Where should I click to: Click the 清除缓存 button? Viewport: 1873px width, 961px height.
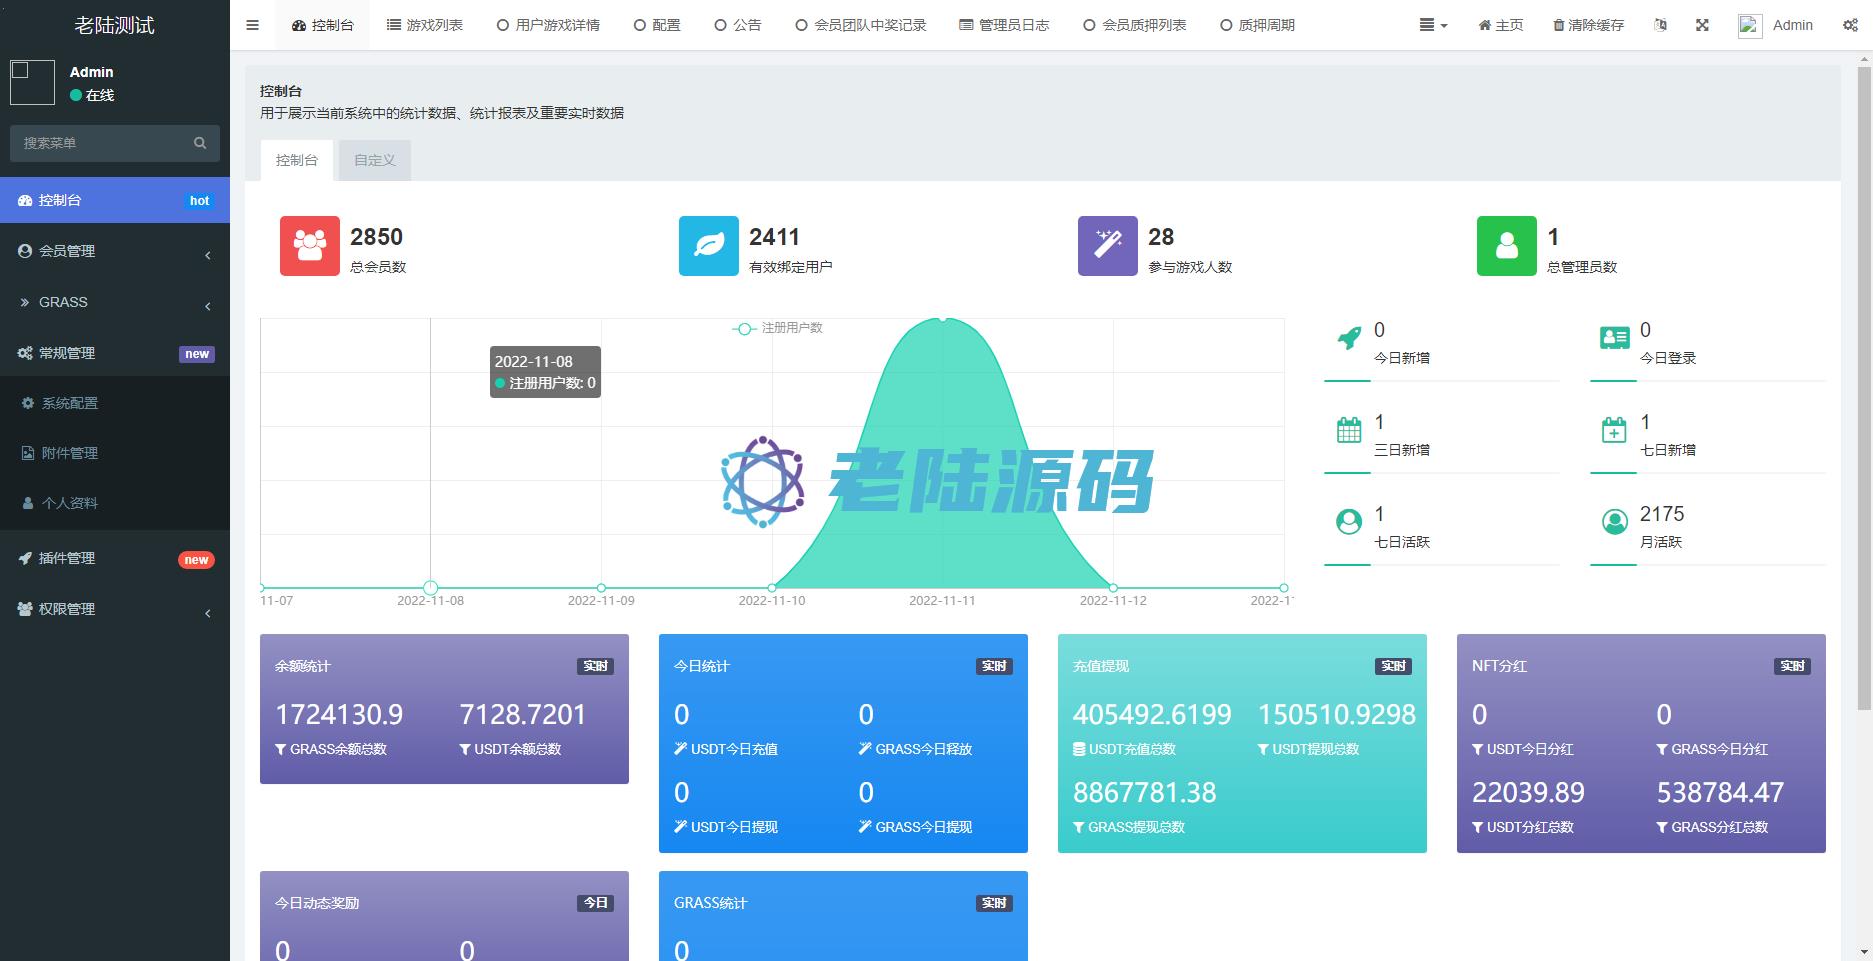click(x=1588, y=25)
